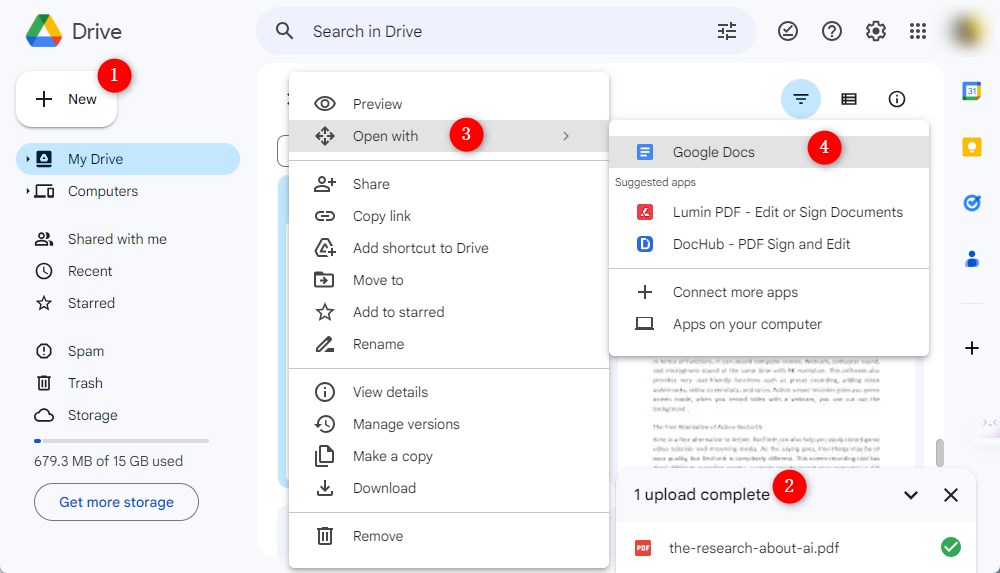Open the file with Google Docs
Image resolution: width=1000 pixels, height=573 pixels.
click(x=769, y=152)
